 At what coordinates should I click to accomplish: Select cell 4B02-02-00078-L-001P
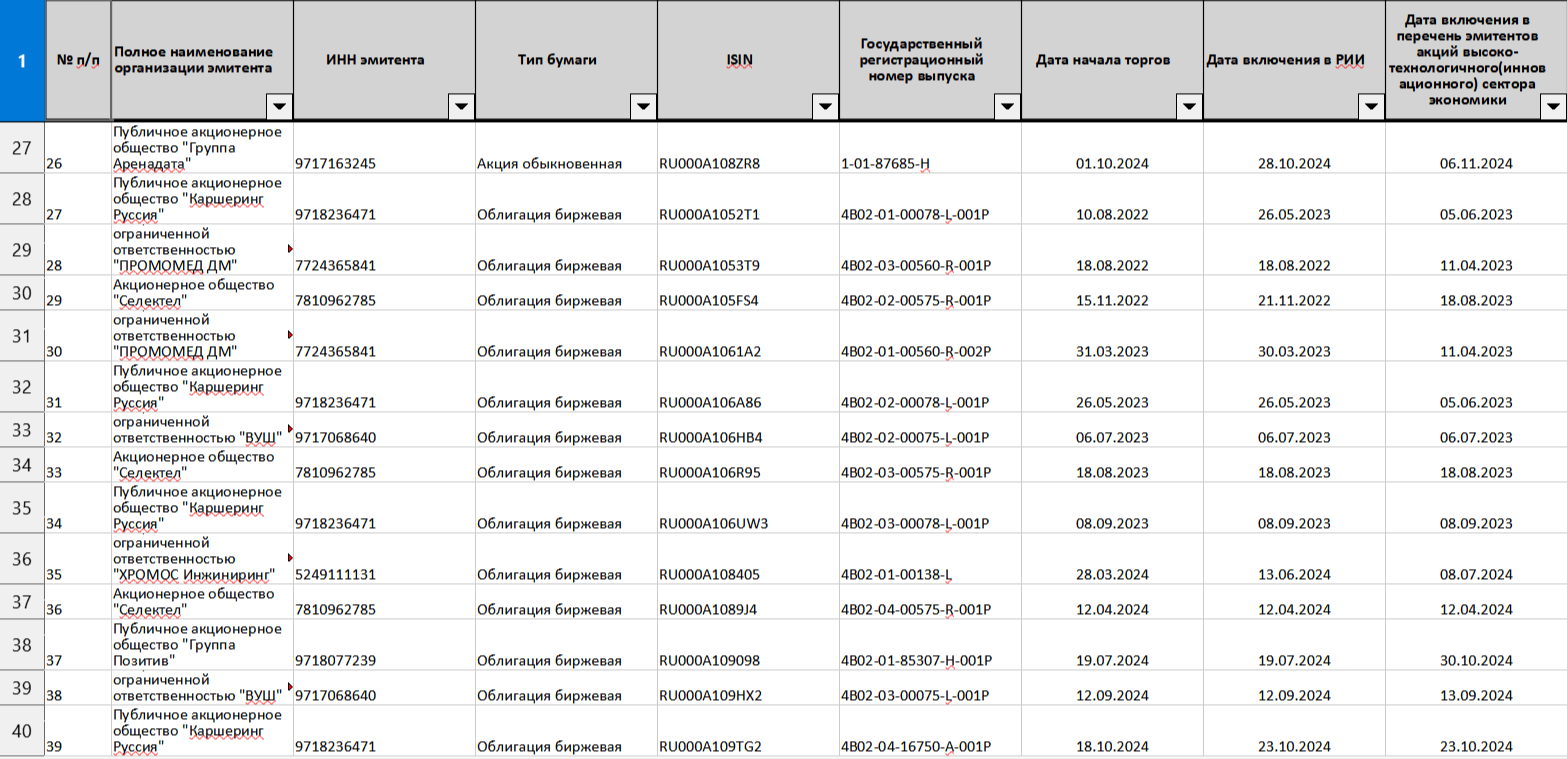930,387
